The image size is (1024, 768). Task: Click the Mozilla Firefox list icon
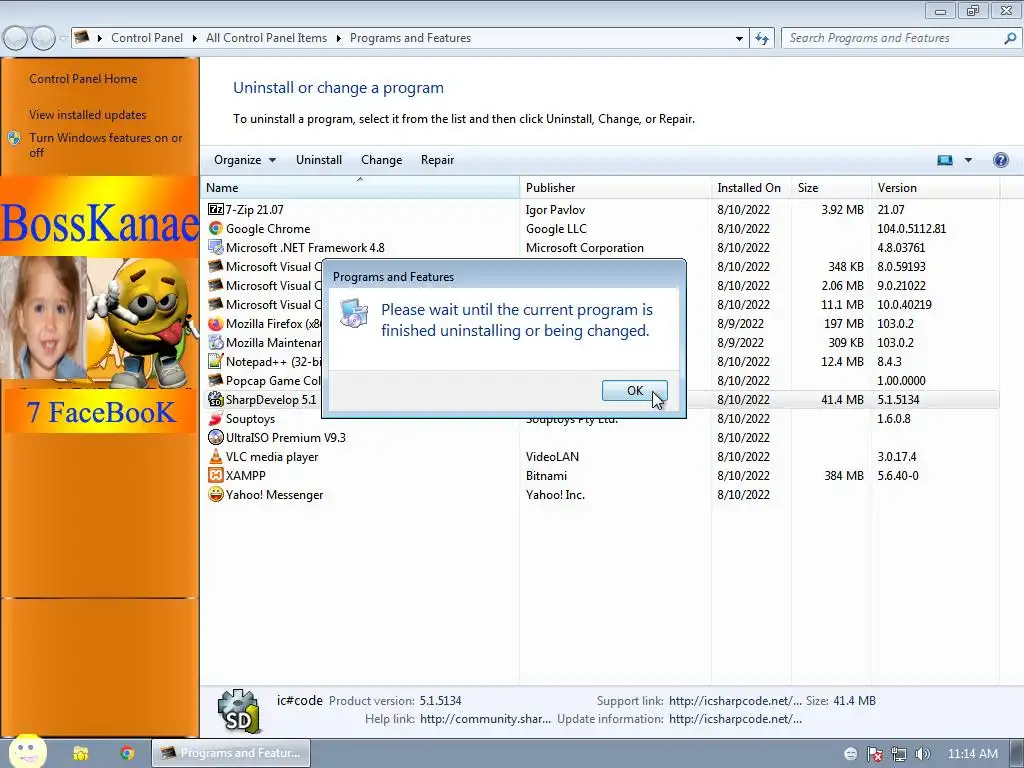pyautogui.click(x=216, y=323)
